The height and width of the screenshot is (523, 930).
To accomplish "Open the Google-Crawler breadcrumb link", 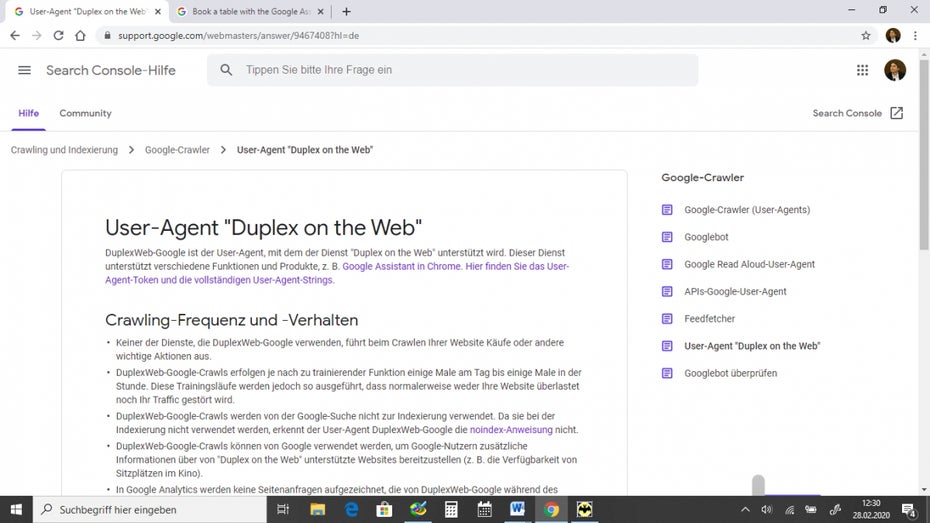I will [177, 150].
